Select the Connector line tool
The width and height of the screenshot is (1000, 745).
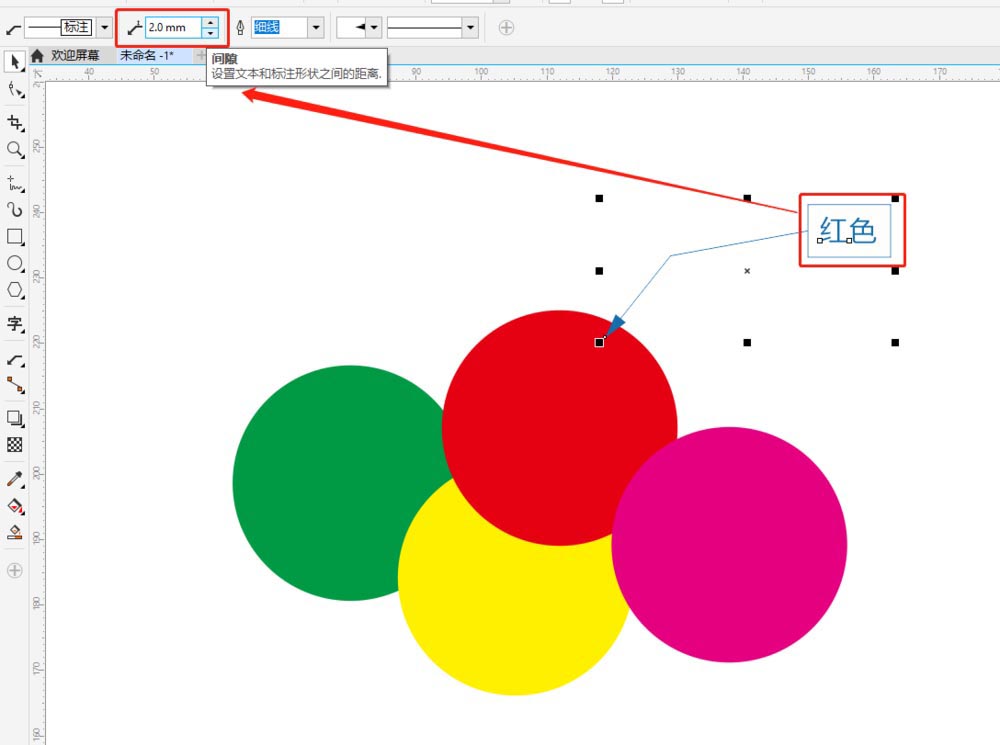click(15, 385)
